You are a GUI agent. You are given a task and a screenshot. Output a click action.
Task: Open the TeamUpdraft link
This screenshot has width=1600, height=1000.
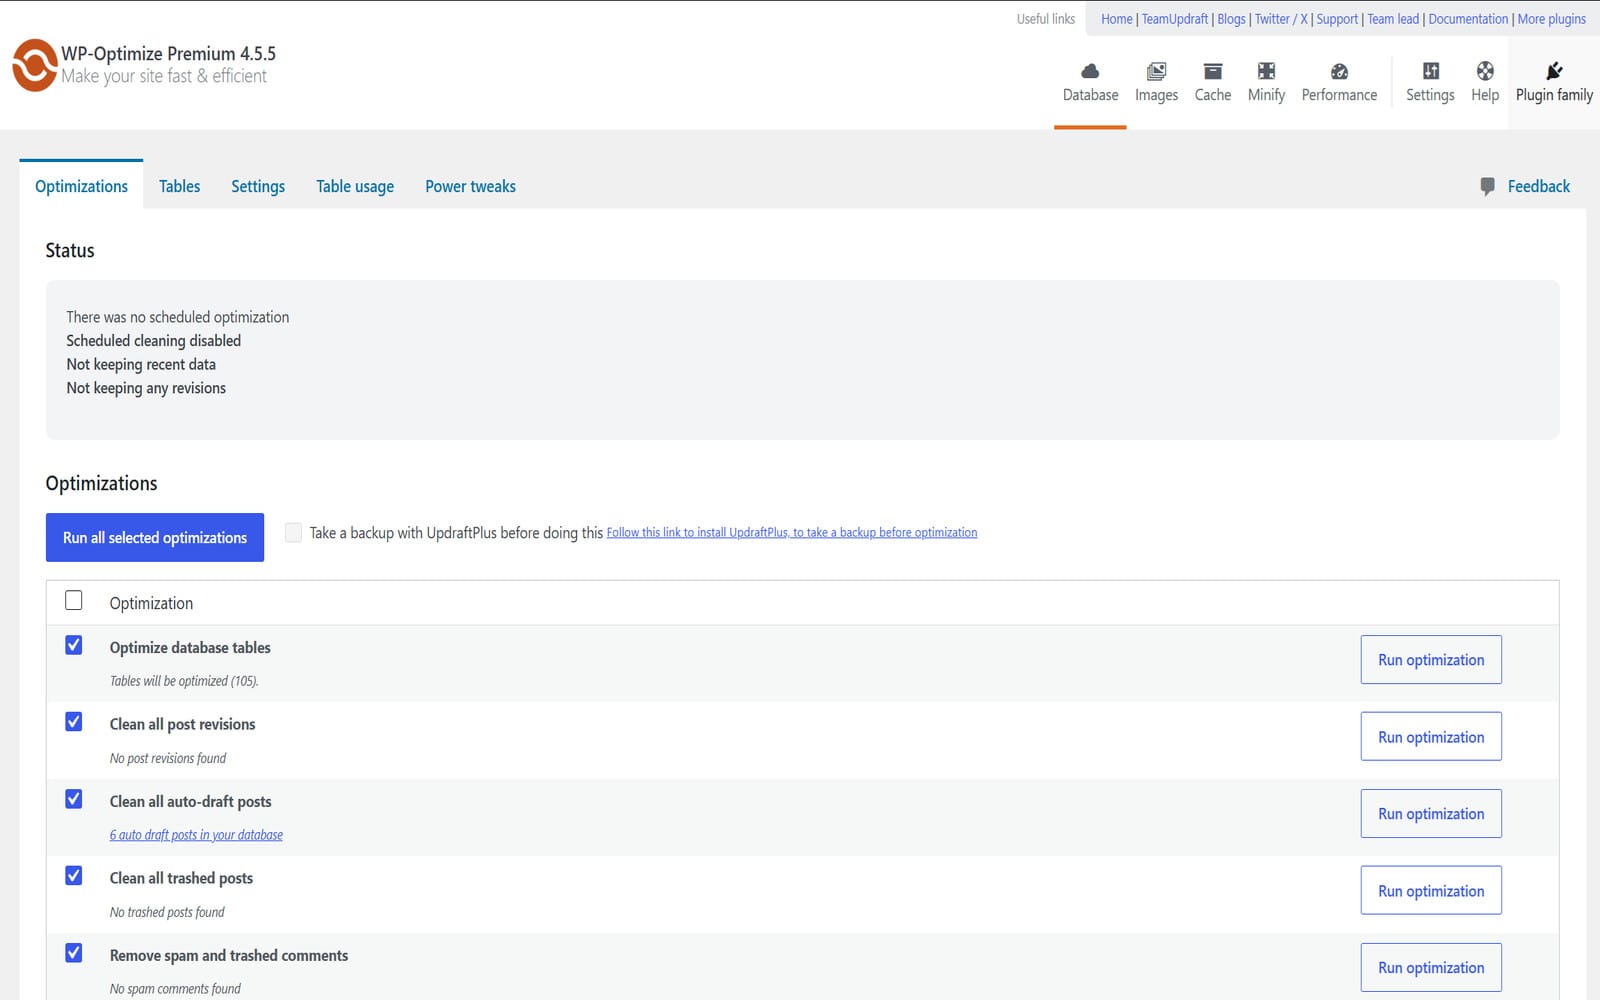pyautogui.click(x=1175, y=19)
